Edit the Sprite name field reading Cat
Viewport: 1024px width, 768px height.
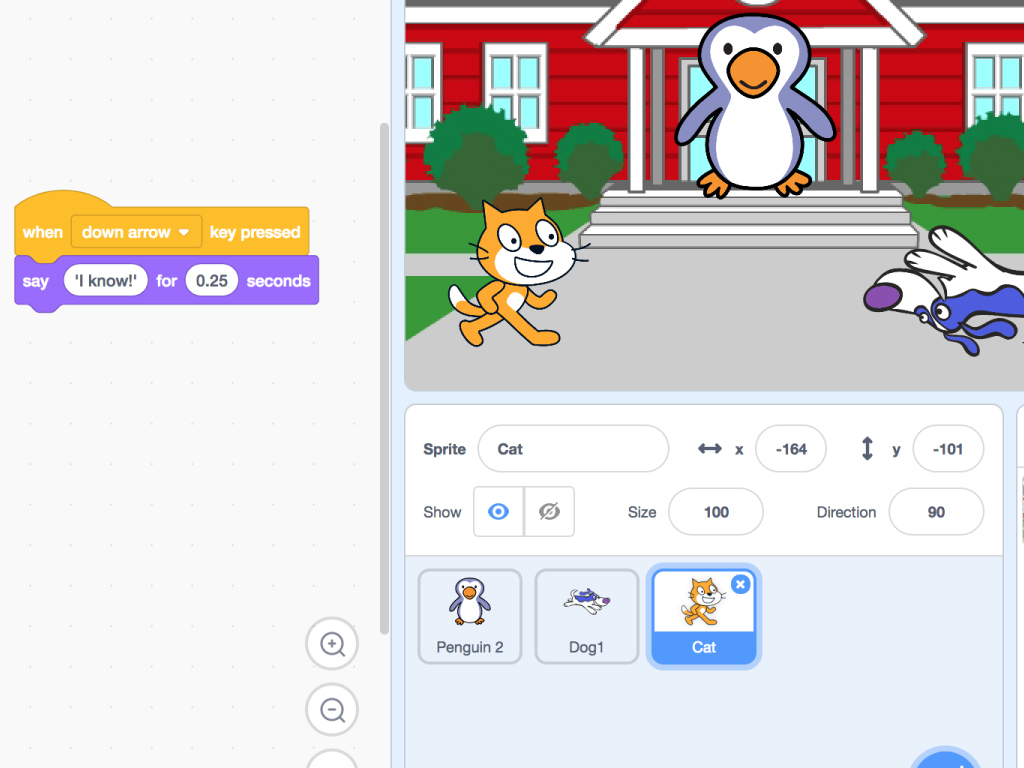tap(573, 449)
